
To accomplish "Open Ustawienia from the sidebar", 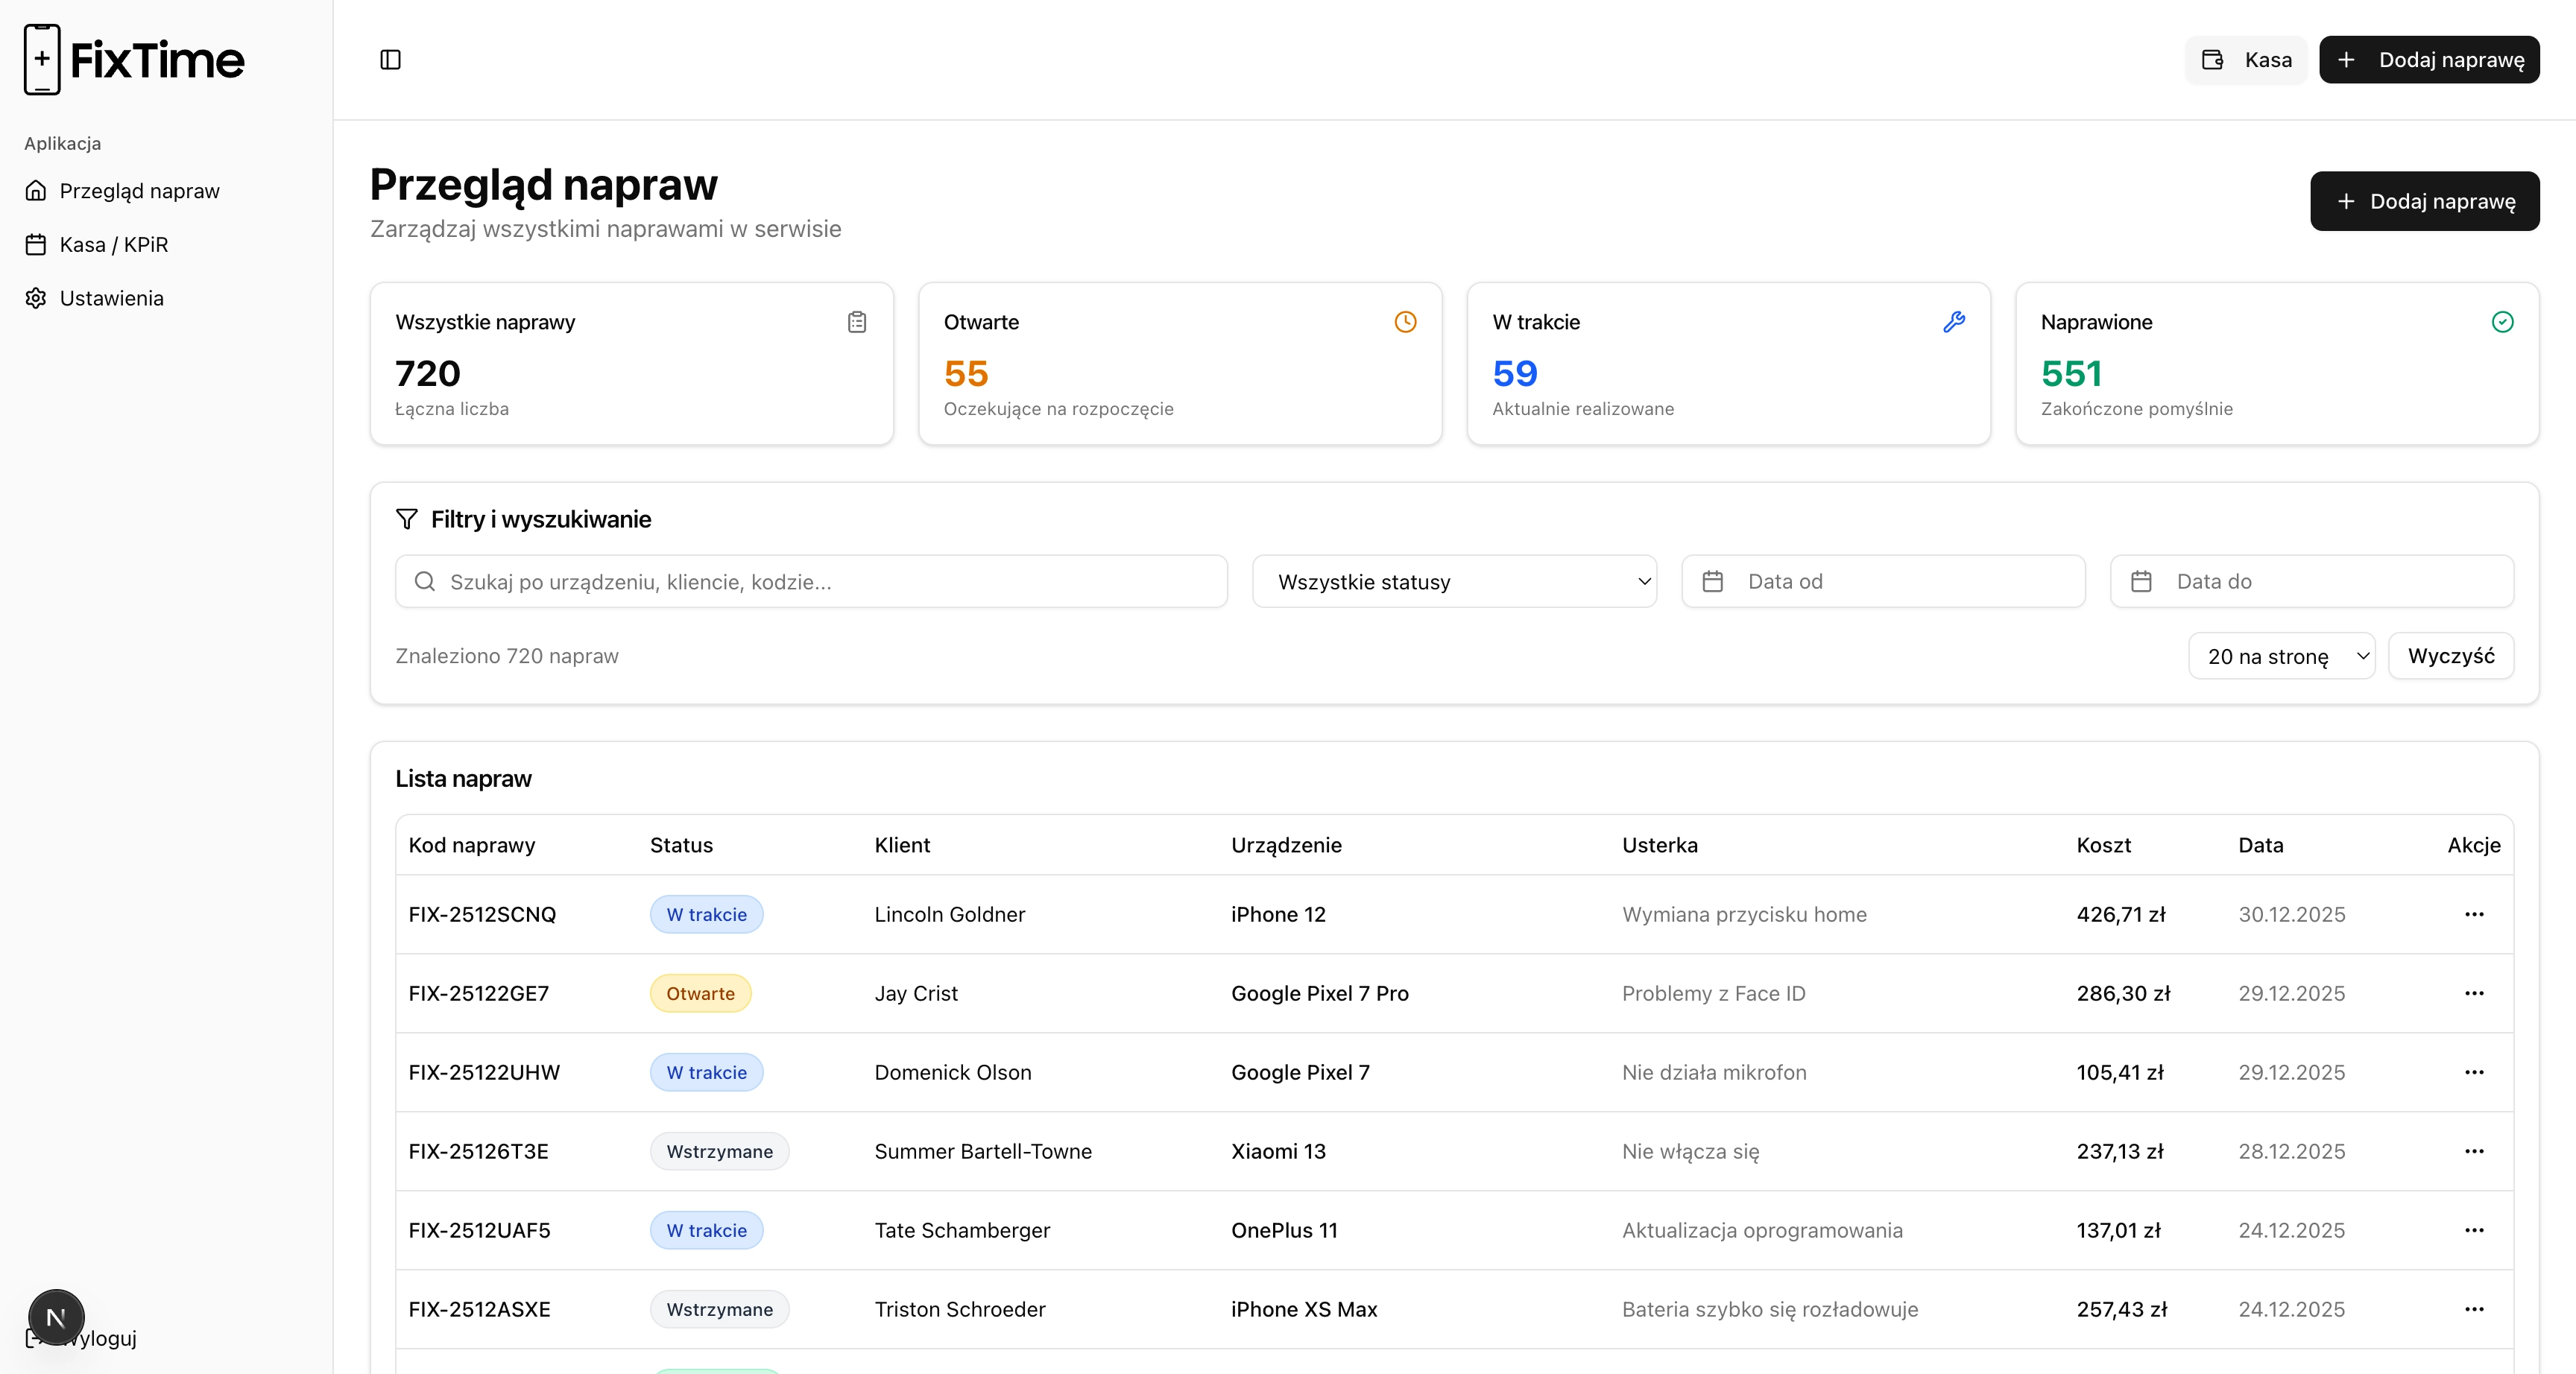I will point(111,298).
